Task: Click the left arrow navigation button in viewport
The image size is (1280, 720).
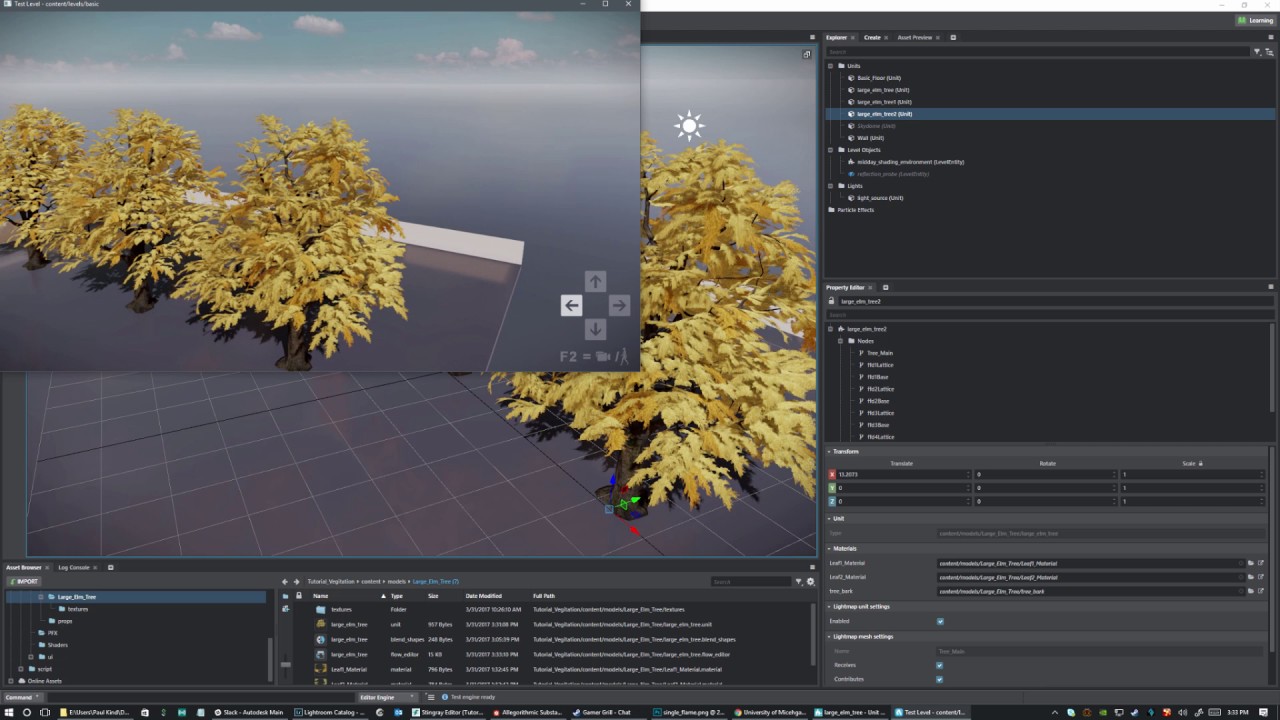Action: (571, 305)
